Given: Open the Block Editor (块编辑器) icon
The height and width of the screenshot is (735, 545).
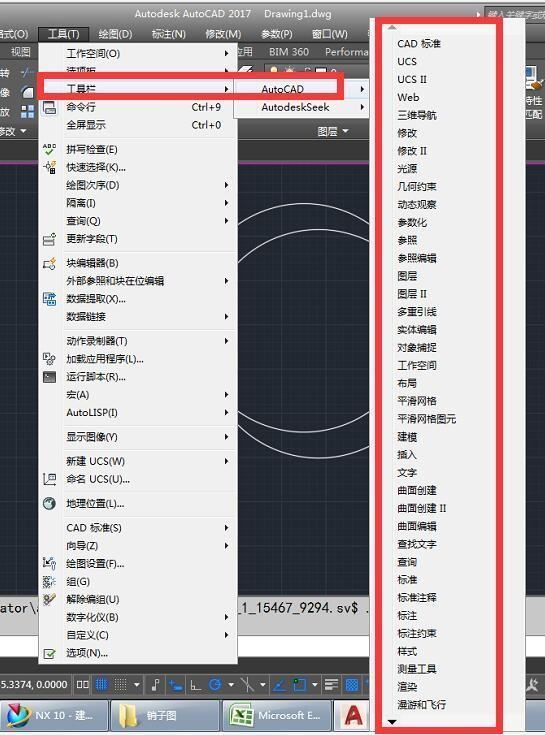Looking at the screenshot, I should [x=49, y=263].
